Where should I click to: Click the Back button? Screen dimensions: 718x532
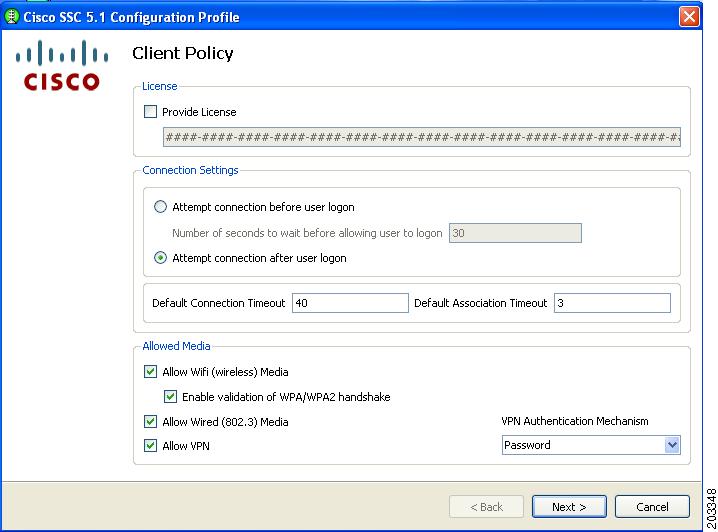click(x=486, y=507)
